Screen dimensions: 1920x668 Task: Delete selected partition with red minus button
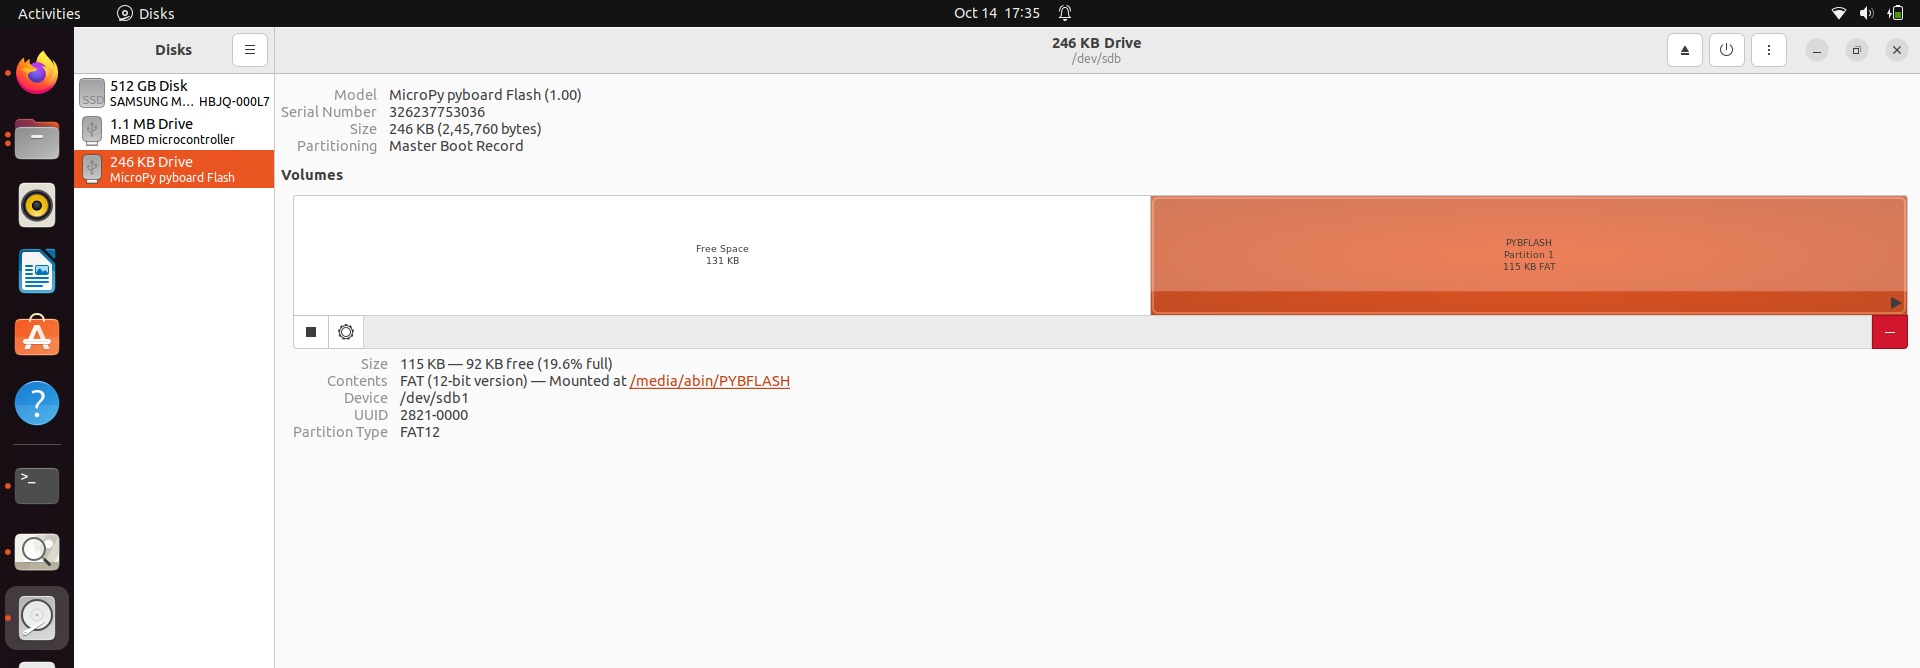(1890, 332)
